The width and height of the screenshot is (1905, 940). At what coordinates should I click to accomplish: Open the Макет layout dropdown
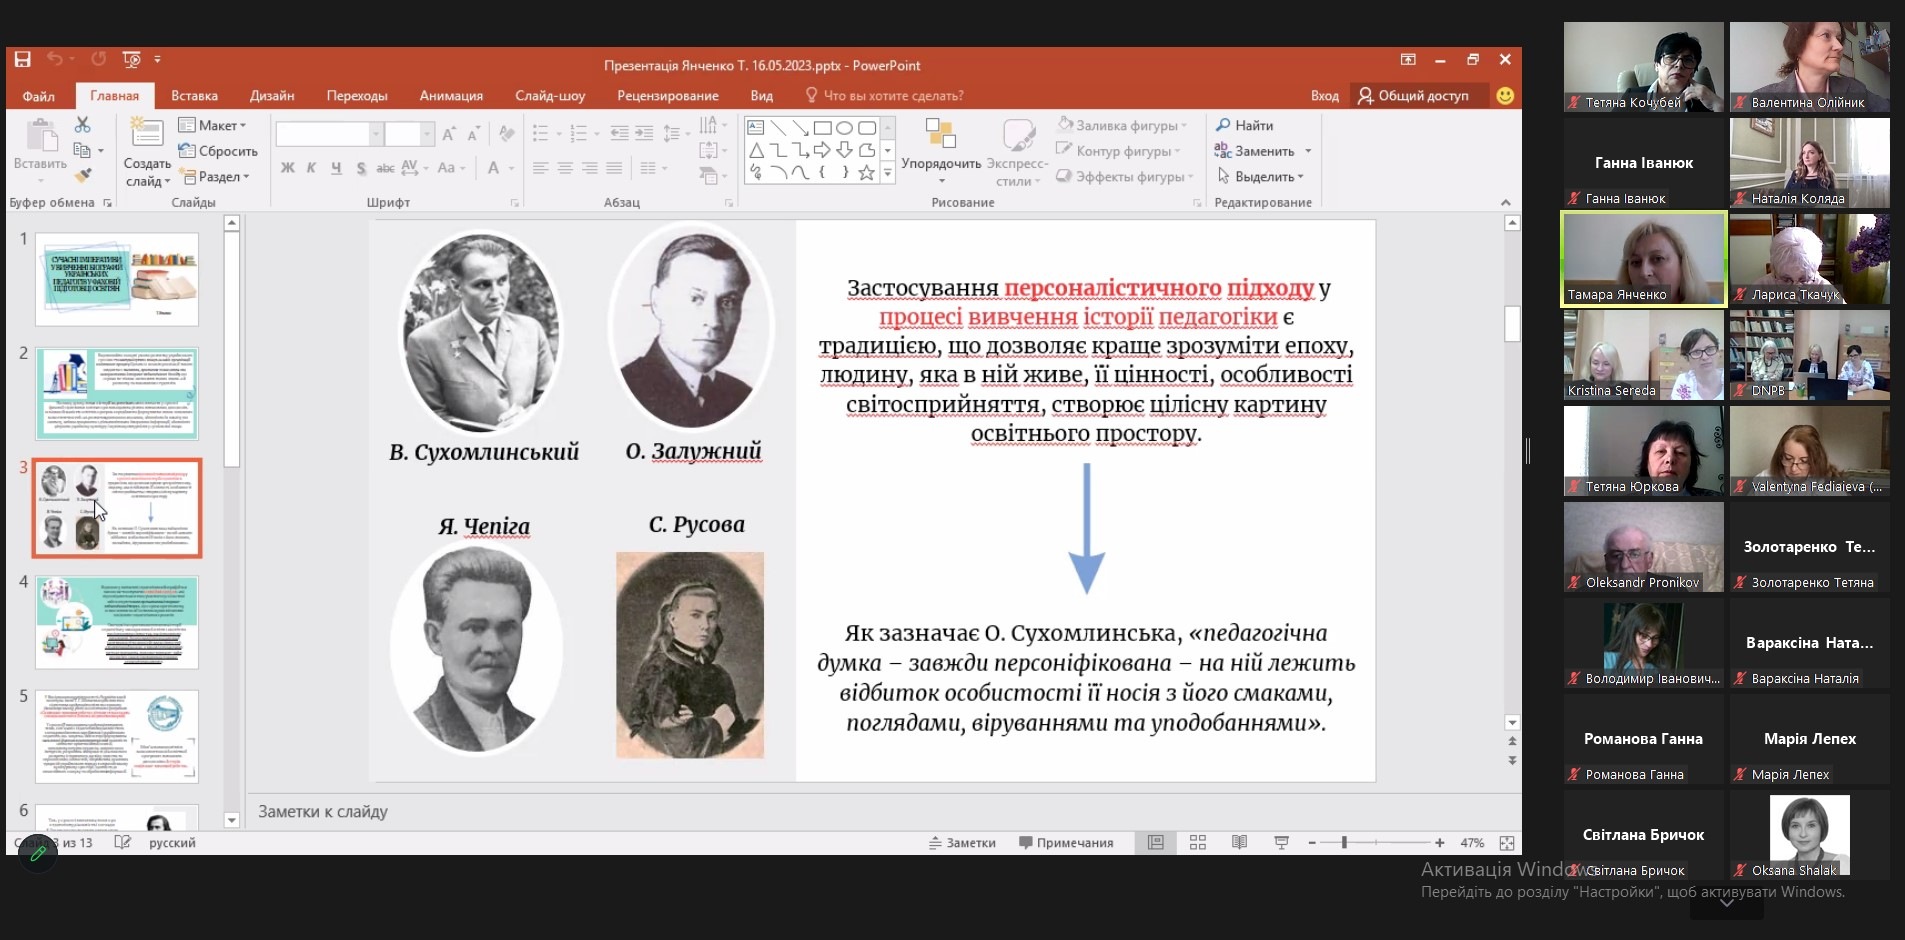tap(212, 125)
